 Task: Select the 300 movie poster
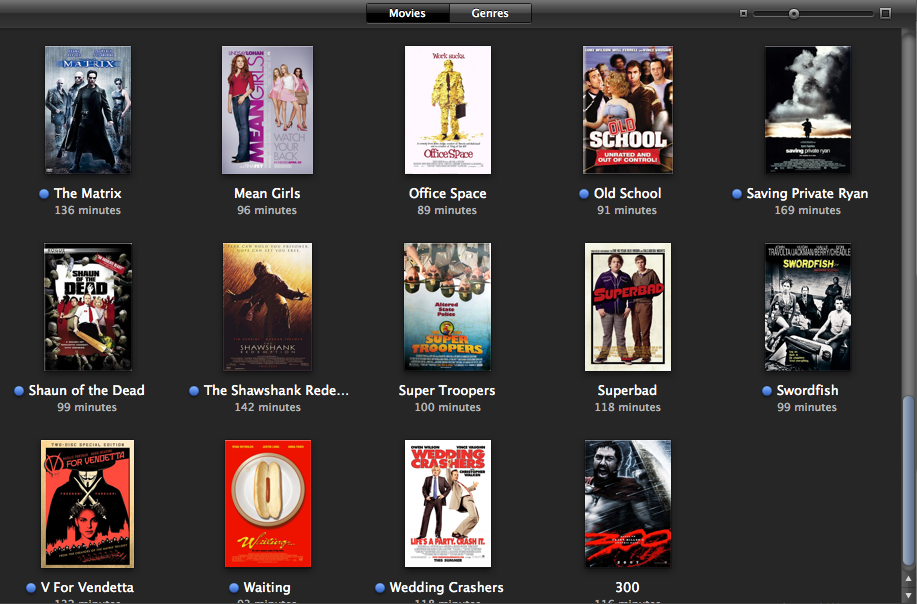tap(628, 503)
